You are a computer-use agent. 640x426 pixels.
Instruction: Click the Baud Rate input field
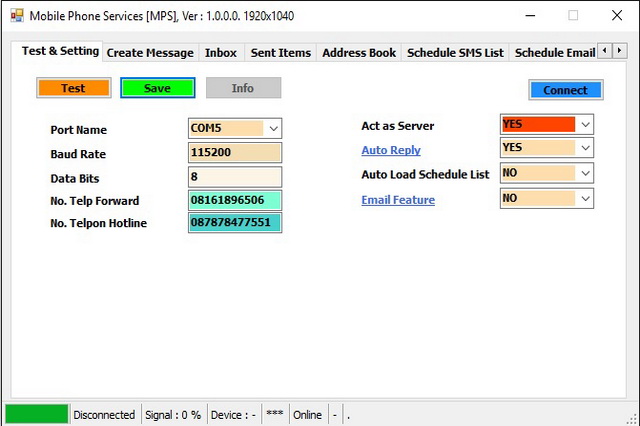pos(234,153)
